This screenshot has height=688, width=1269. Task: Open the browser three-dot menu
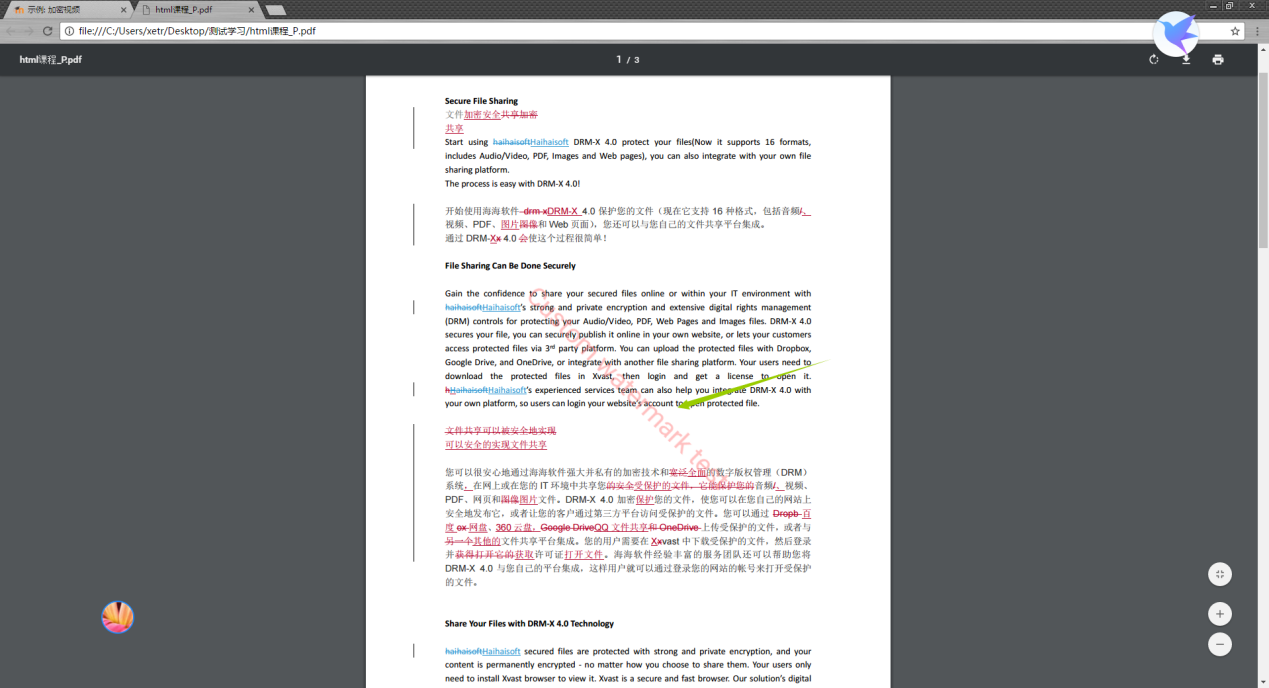1257,31
